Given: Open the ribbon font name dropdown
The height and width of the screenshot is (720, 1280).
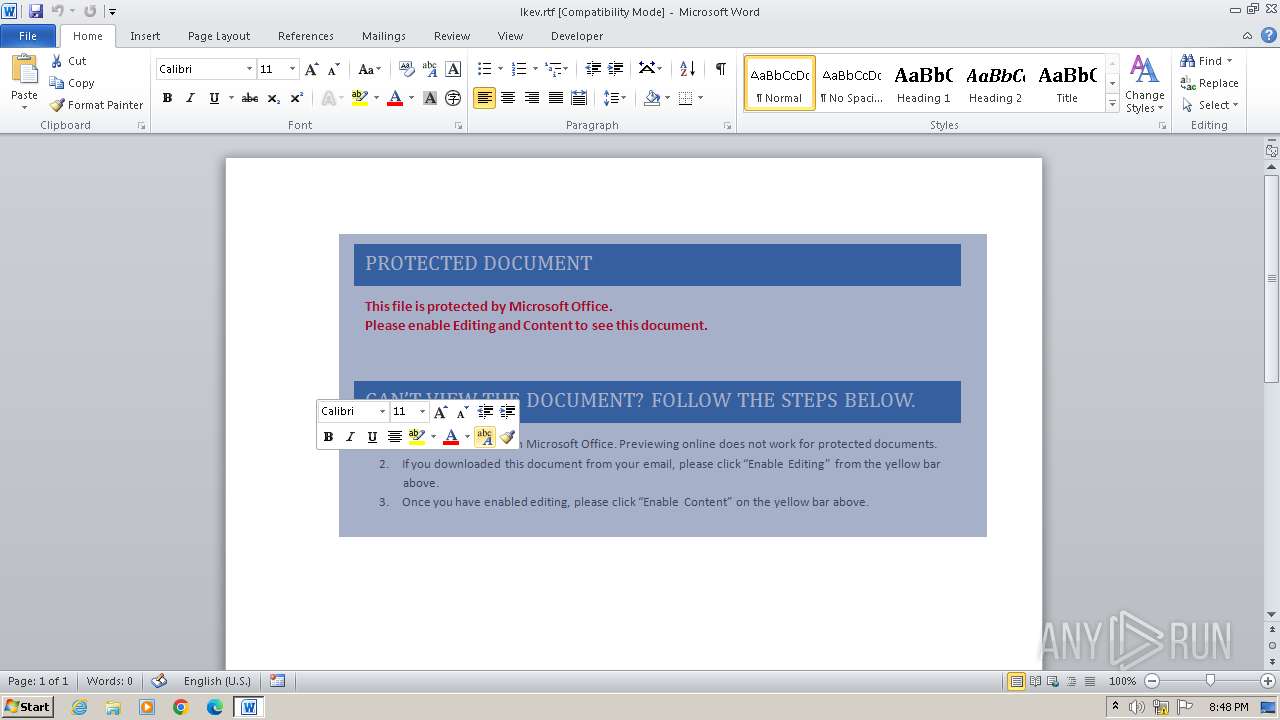Looking at the screenshot, I should click(249, 69).
